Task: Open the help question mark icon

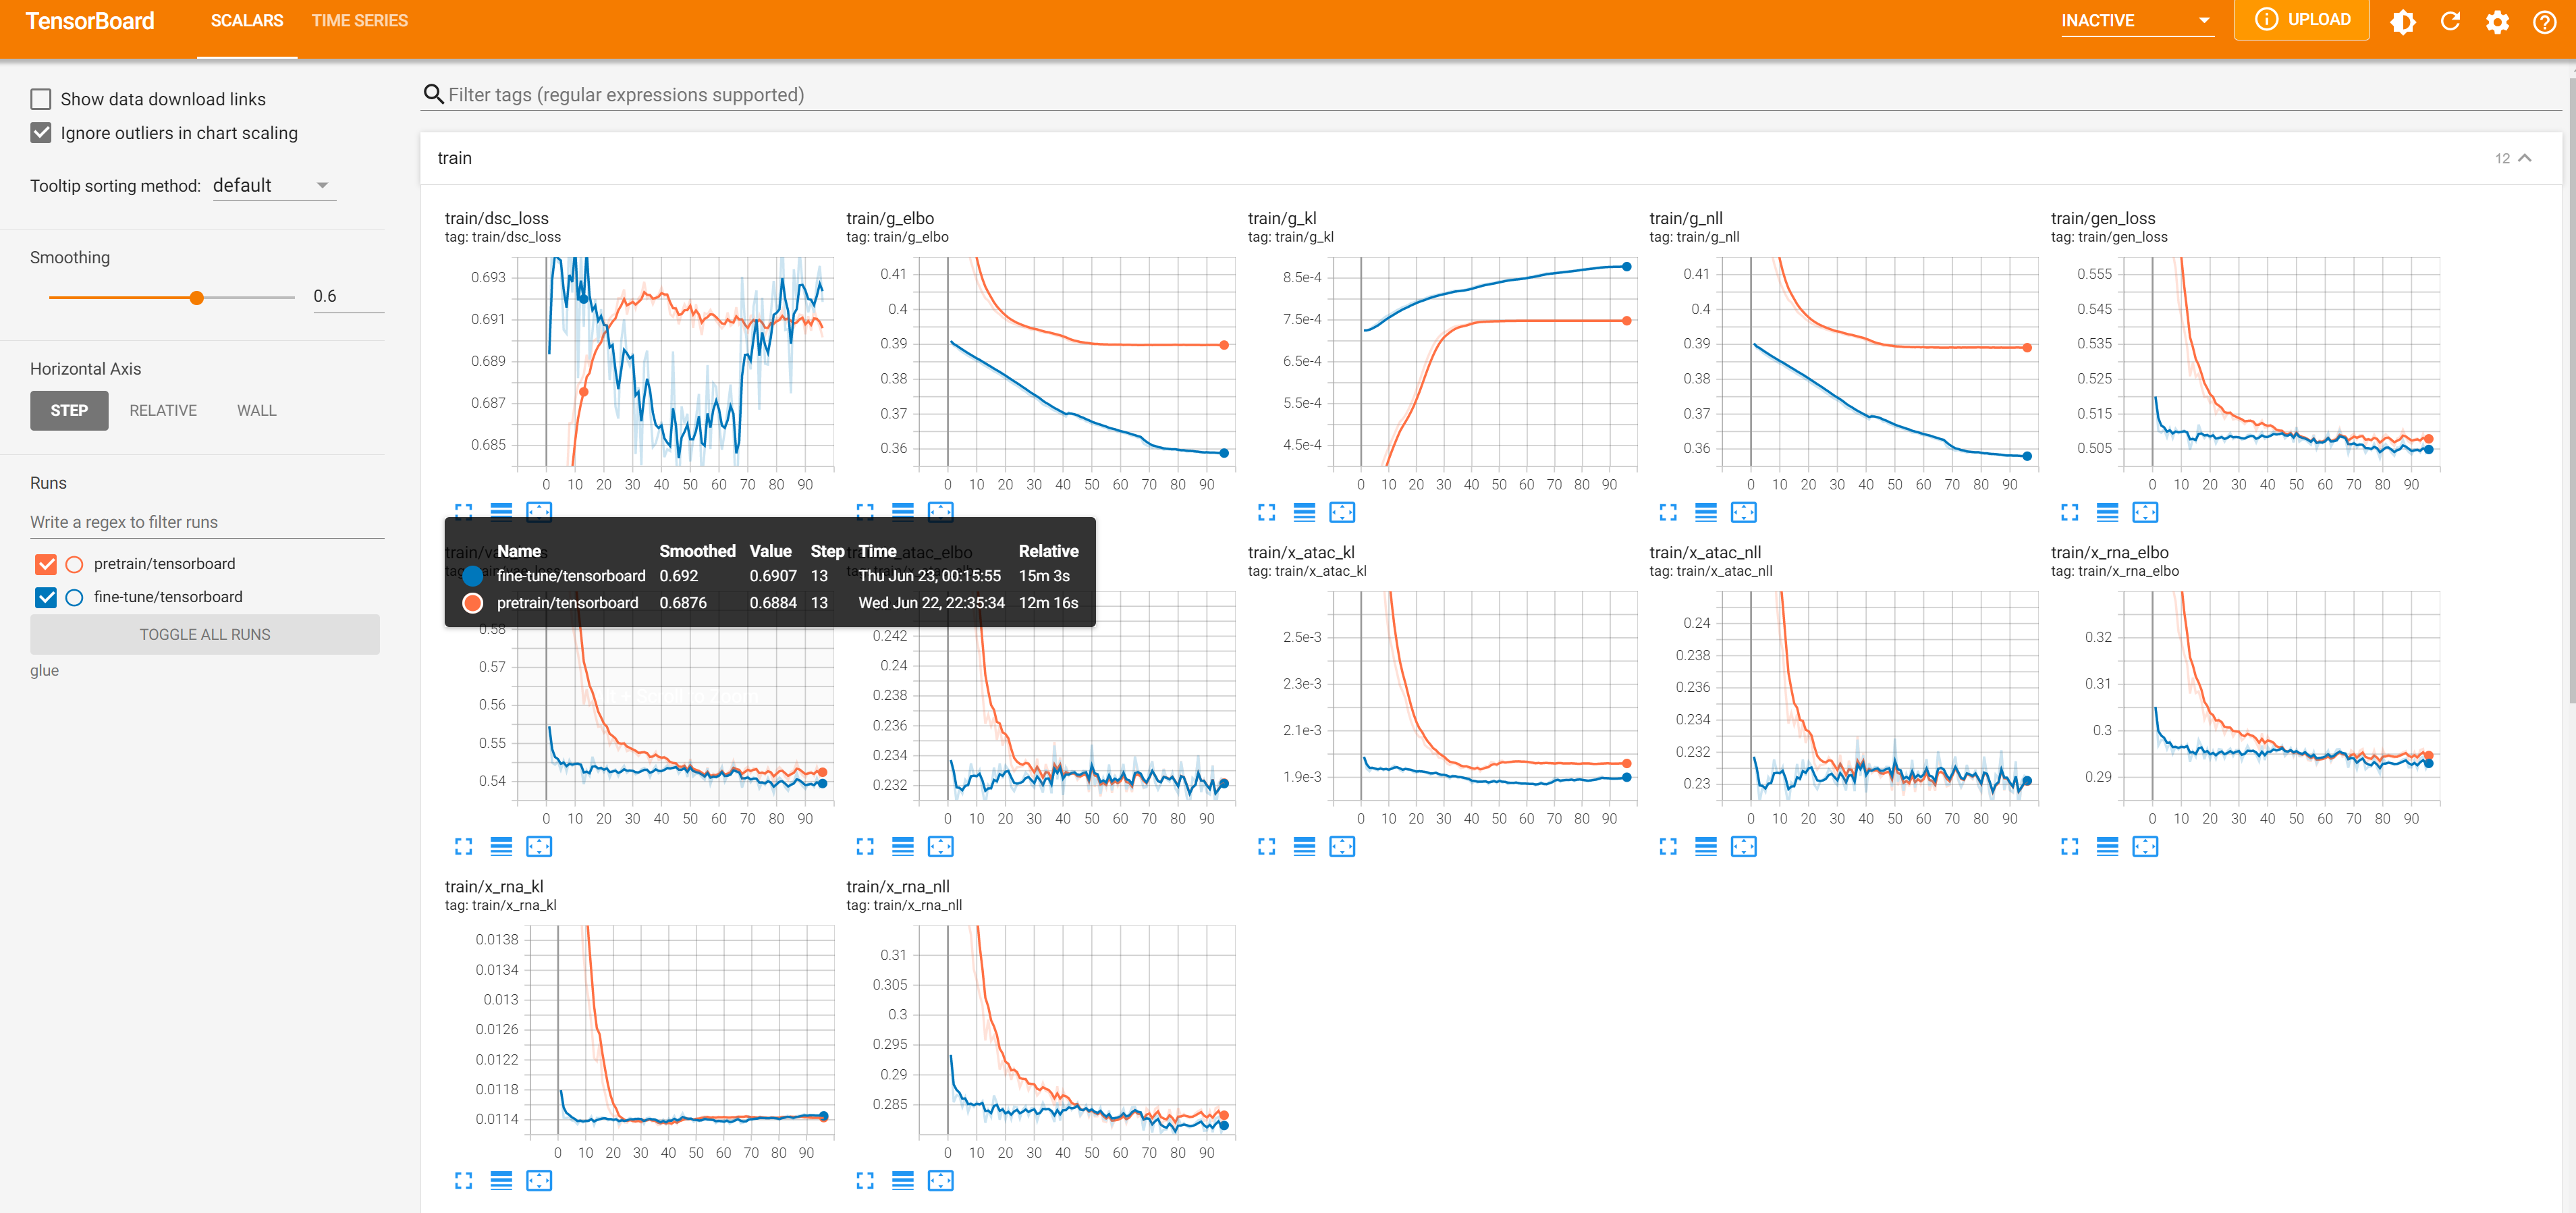Action: (2544, 21)
